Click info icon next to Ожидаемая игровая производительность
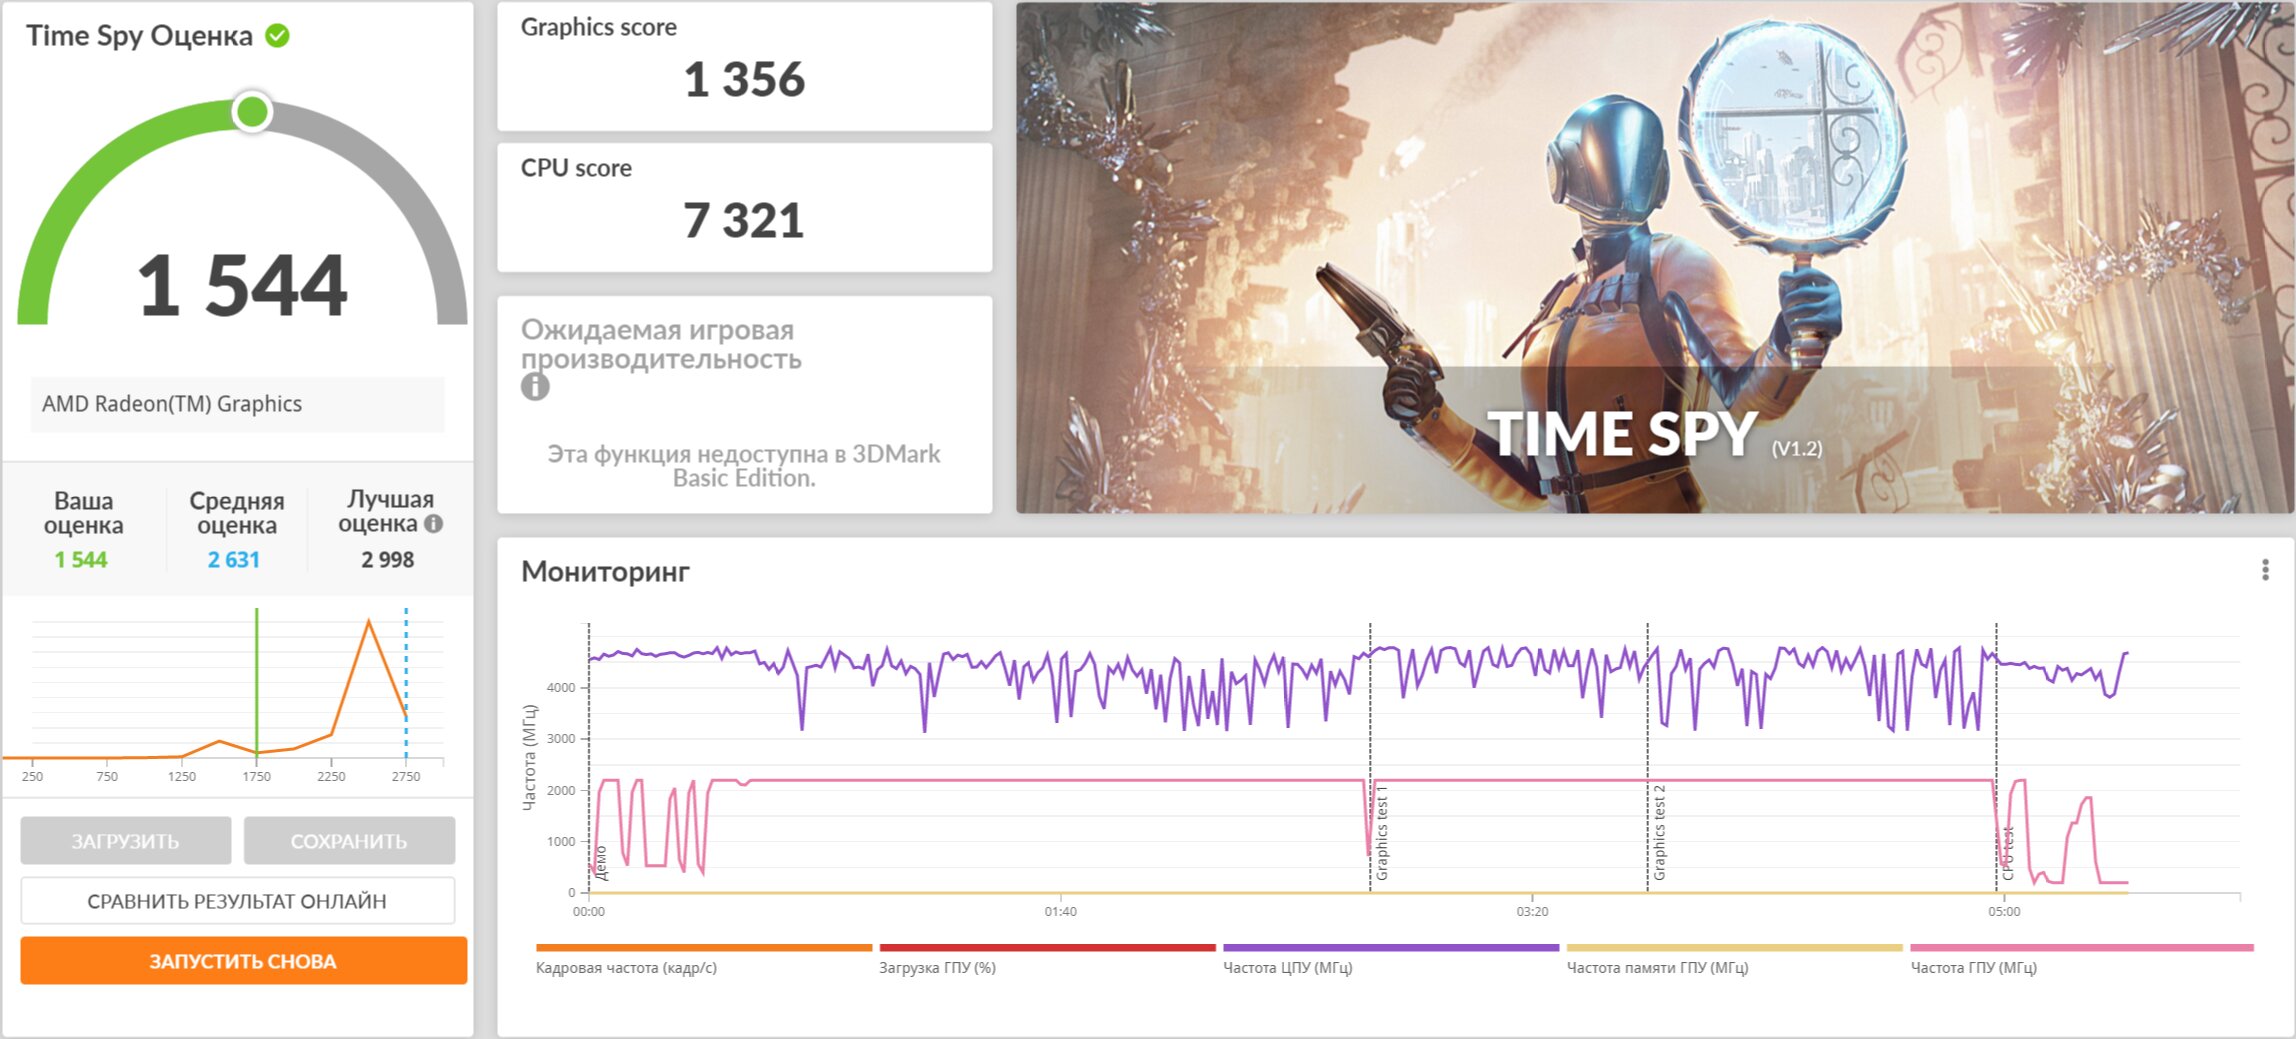The image size is (2296, 1039). click(535, 387)
